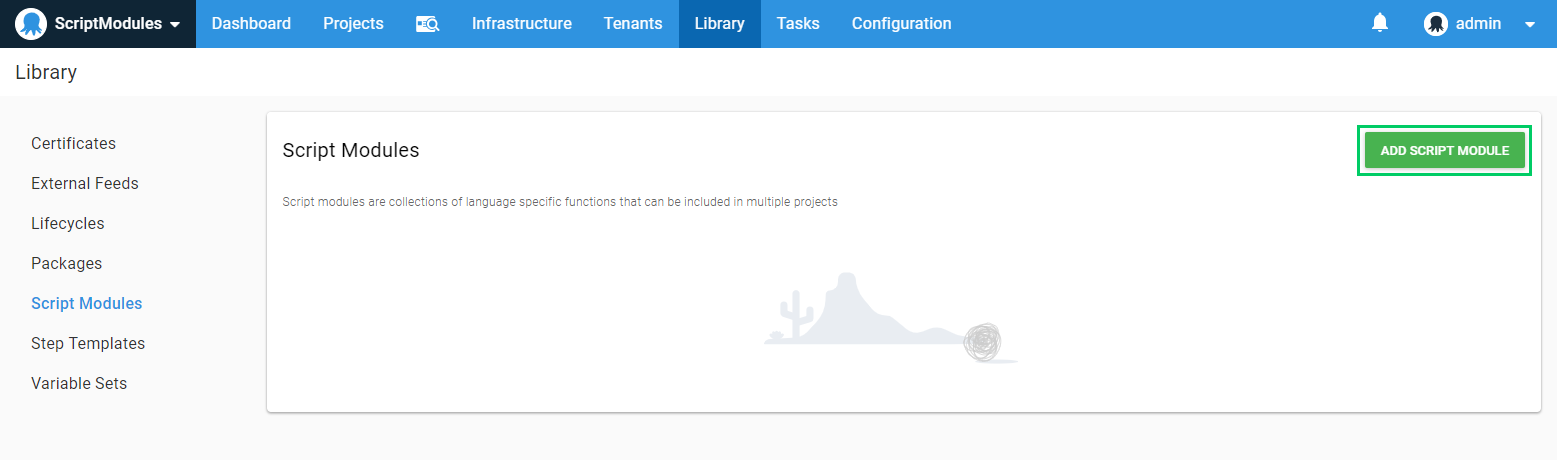1557x460 pixels.
Task: Open the Tasks page
Action: pyautogui.click(x=797, y=24)
